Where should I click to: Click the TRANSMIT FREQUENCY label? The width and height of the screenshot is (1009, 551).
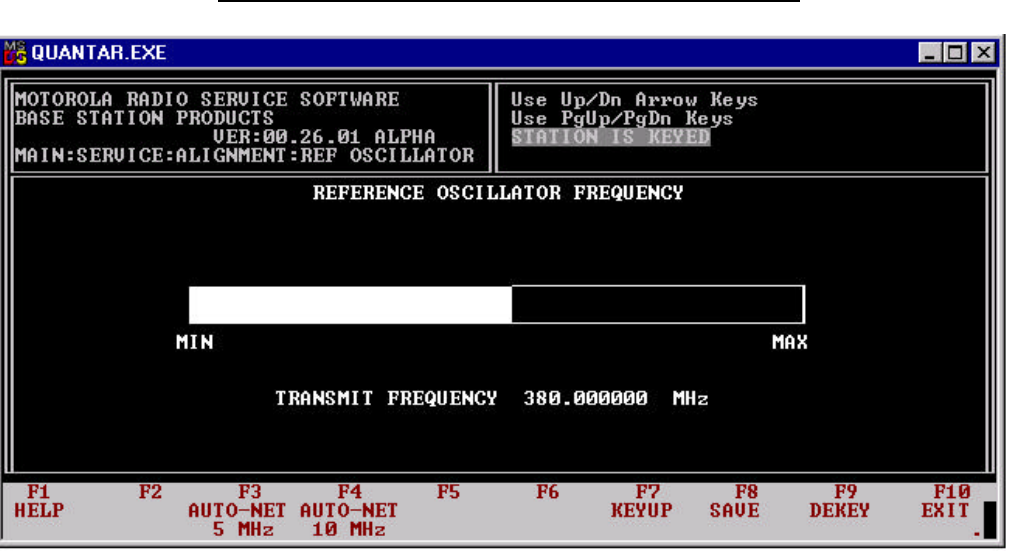(386, 398)
